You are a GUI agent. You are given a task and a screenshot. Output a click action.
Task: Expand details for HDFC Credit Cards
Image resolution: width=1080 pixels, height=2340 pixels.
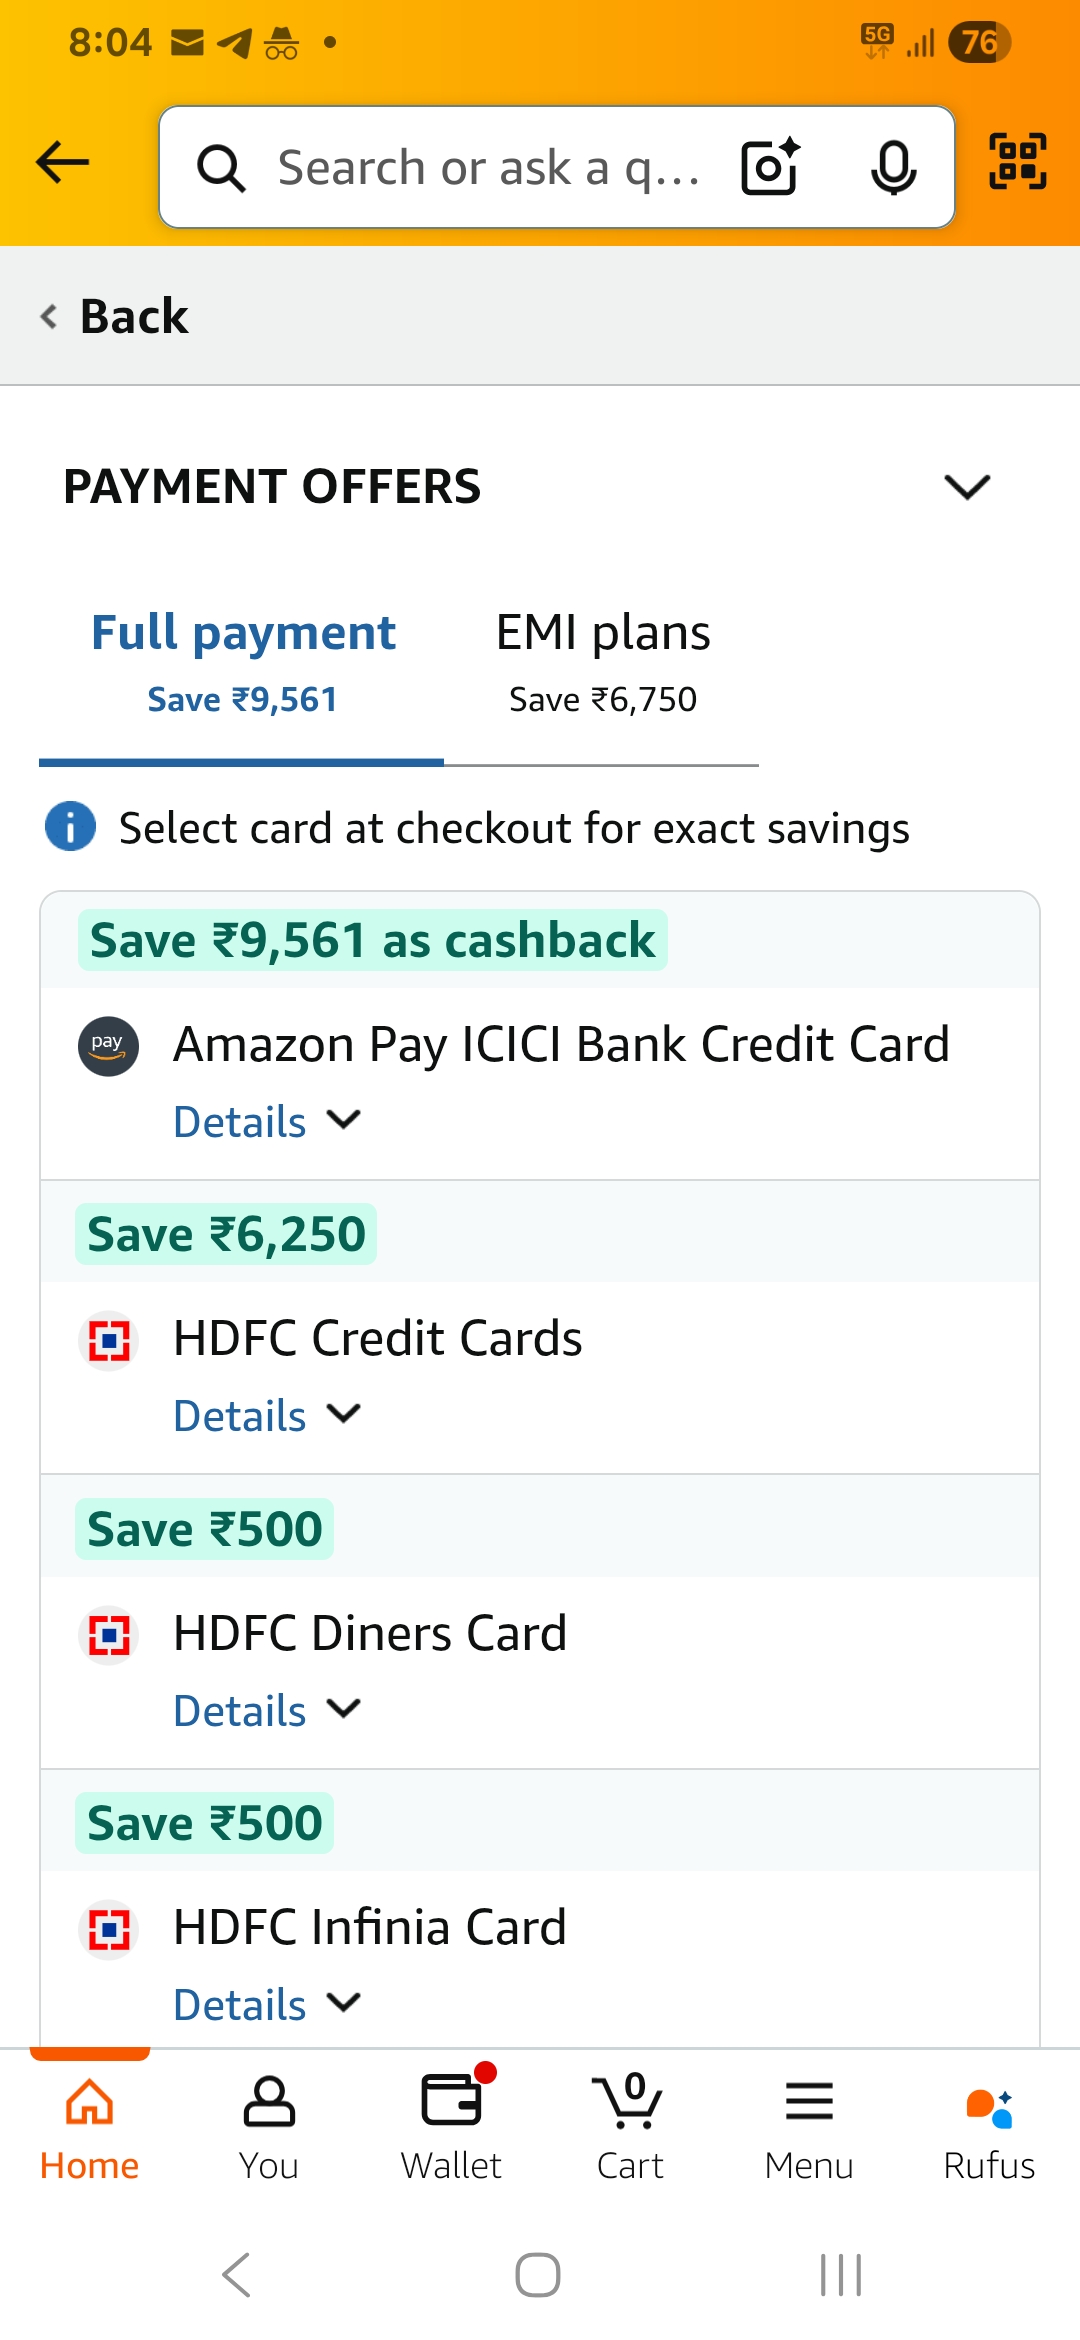pyautogui.click(x=266, y=1416)
